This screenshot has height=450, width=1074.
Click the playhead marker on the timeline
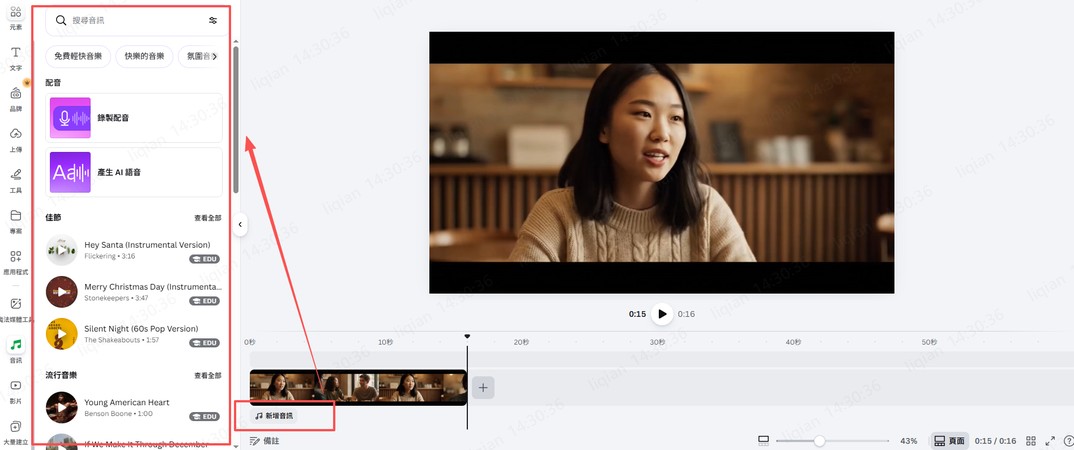pos(467,336)
